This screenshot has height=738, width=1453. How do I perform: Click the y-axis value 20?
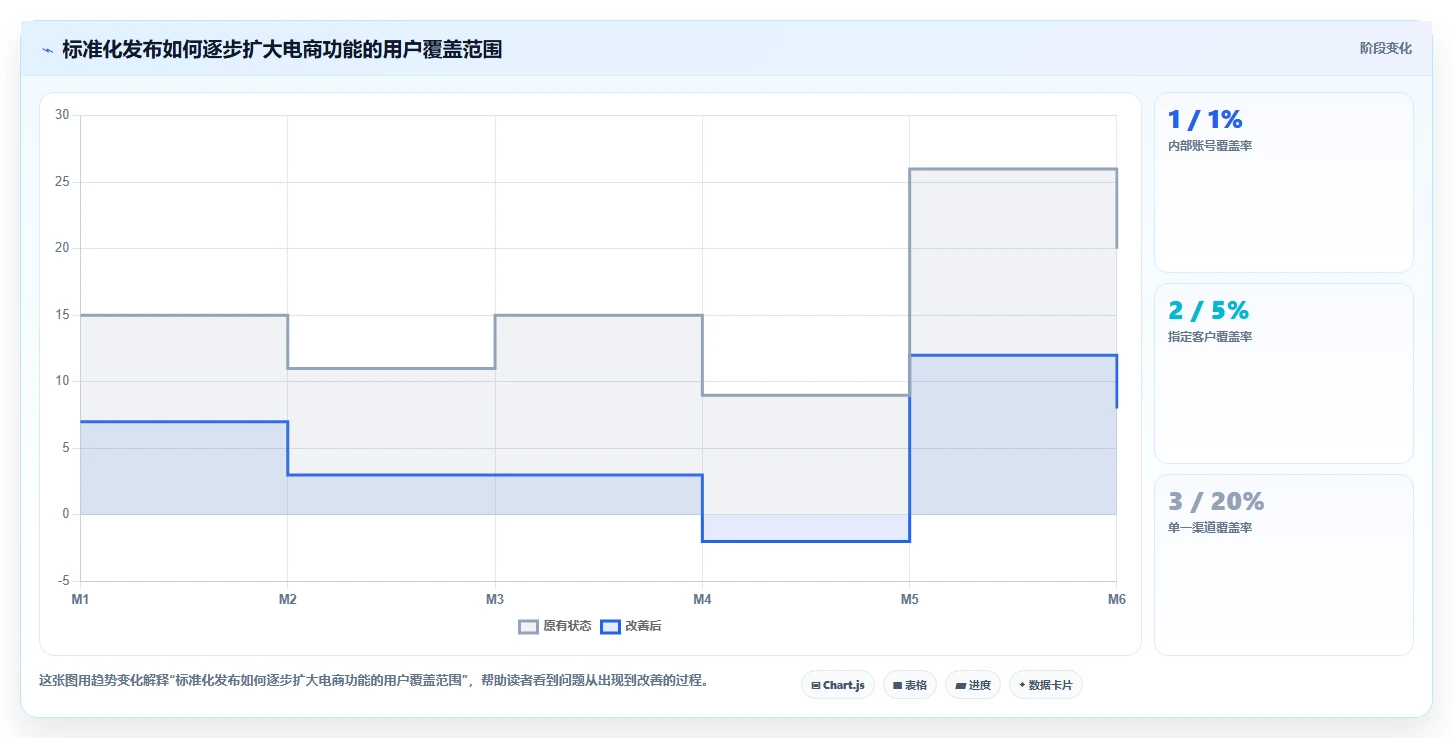coord(62,248)
